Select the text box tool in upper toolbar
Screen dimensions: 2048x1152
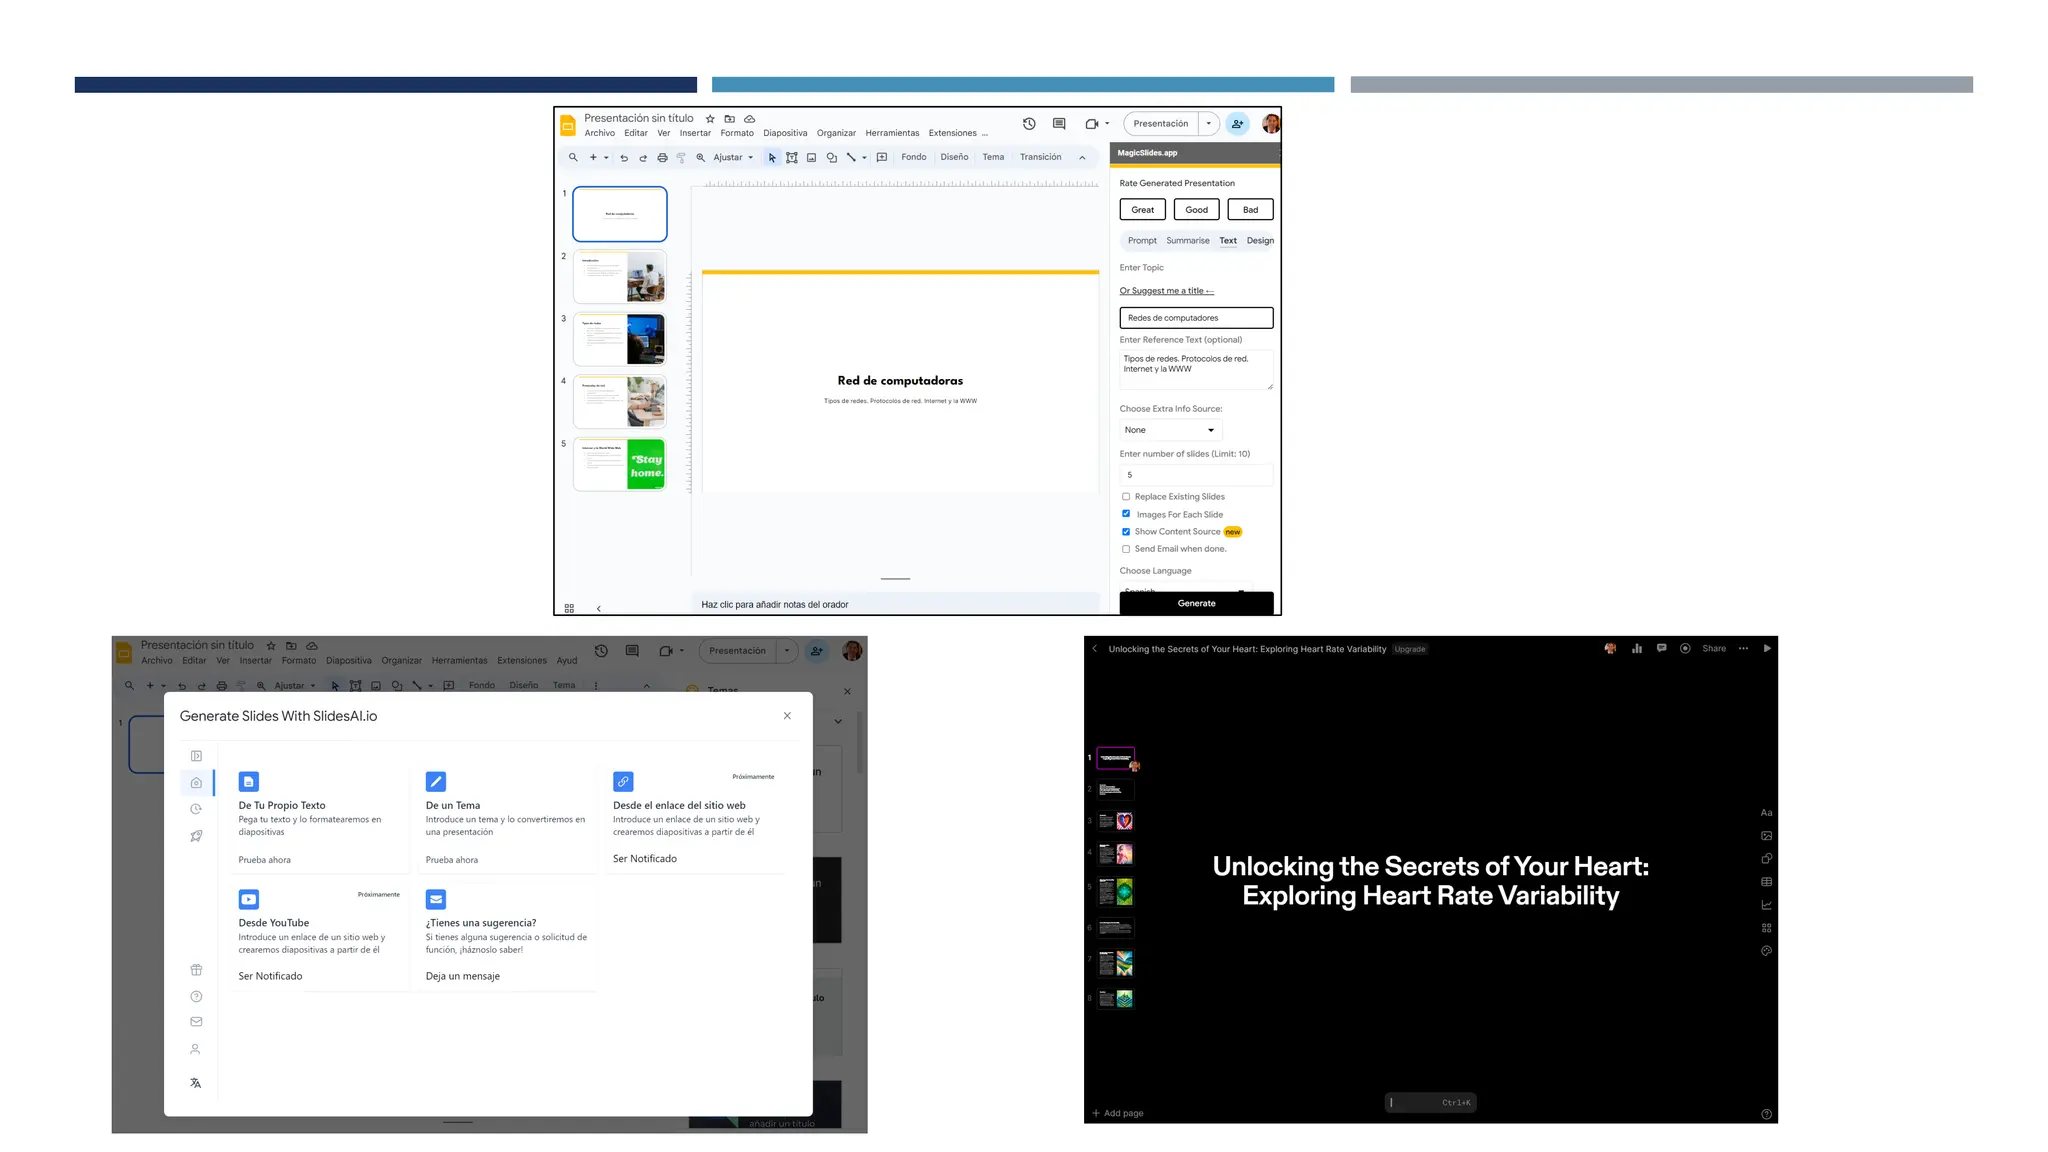(x=792, y=158)
